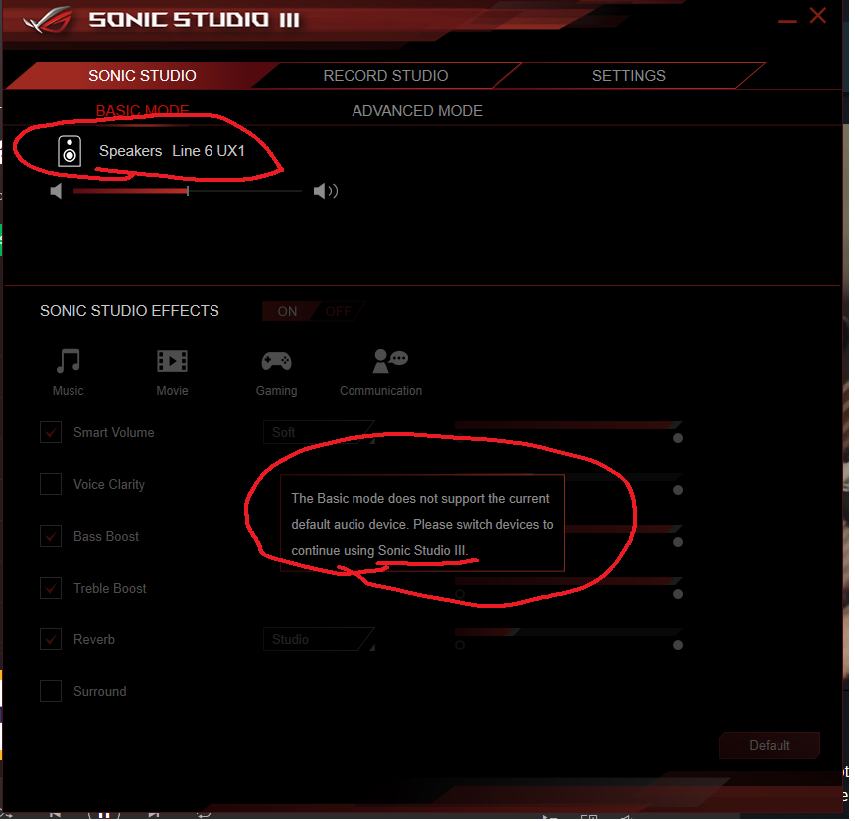Pick the Communication preset icon

[390, 361]
